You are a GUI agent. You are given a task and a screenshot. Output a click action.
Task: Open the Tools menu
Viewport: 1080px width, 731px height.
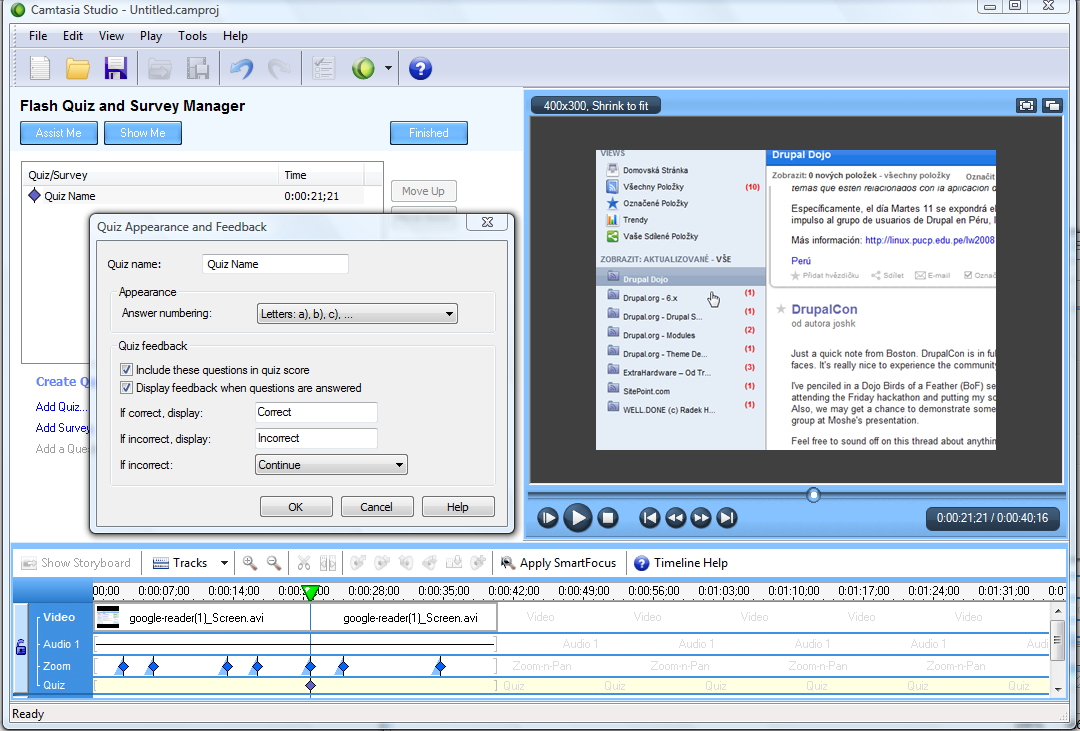tap(192, 36)
